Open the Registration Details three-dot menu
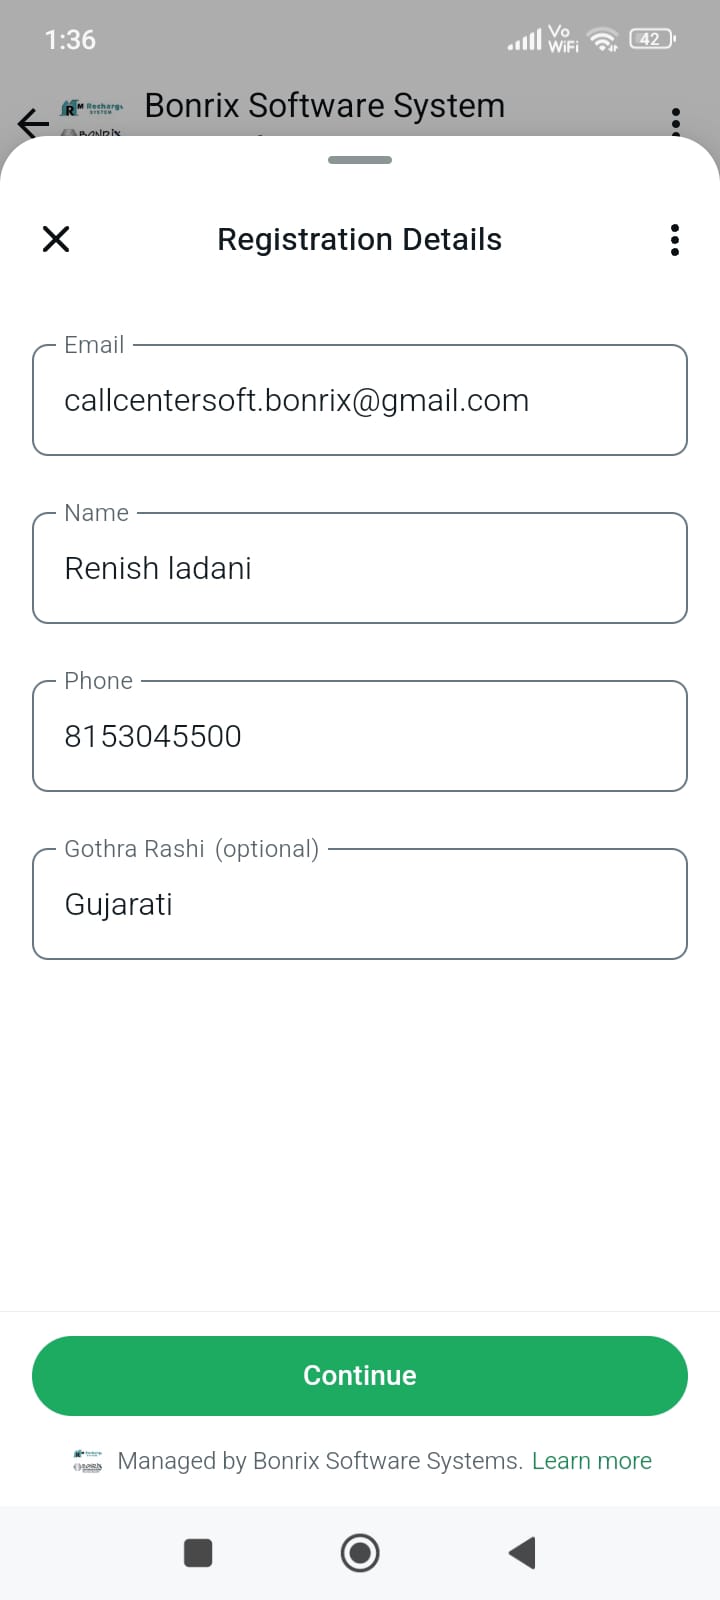Screen dimensions: 720x1600 (x=675, y=240)
